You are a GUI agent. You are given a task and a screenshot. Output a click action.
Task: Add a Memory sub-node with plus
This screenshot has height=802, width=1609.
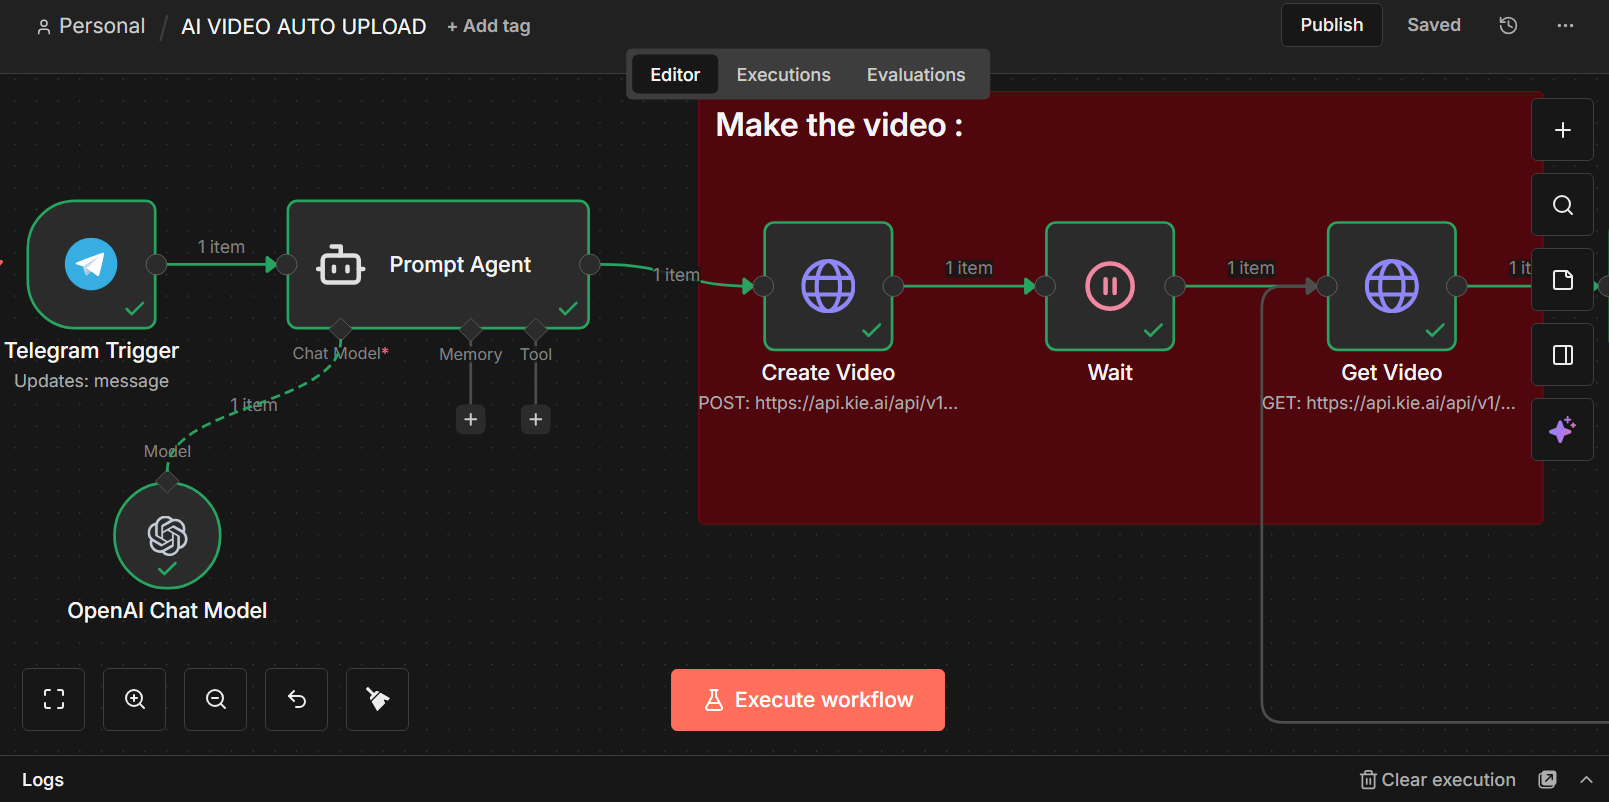[471, 419]
